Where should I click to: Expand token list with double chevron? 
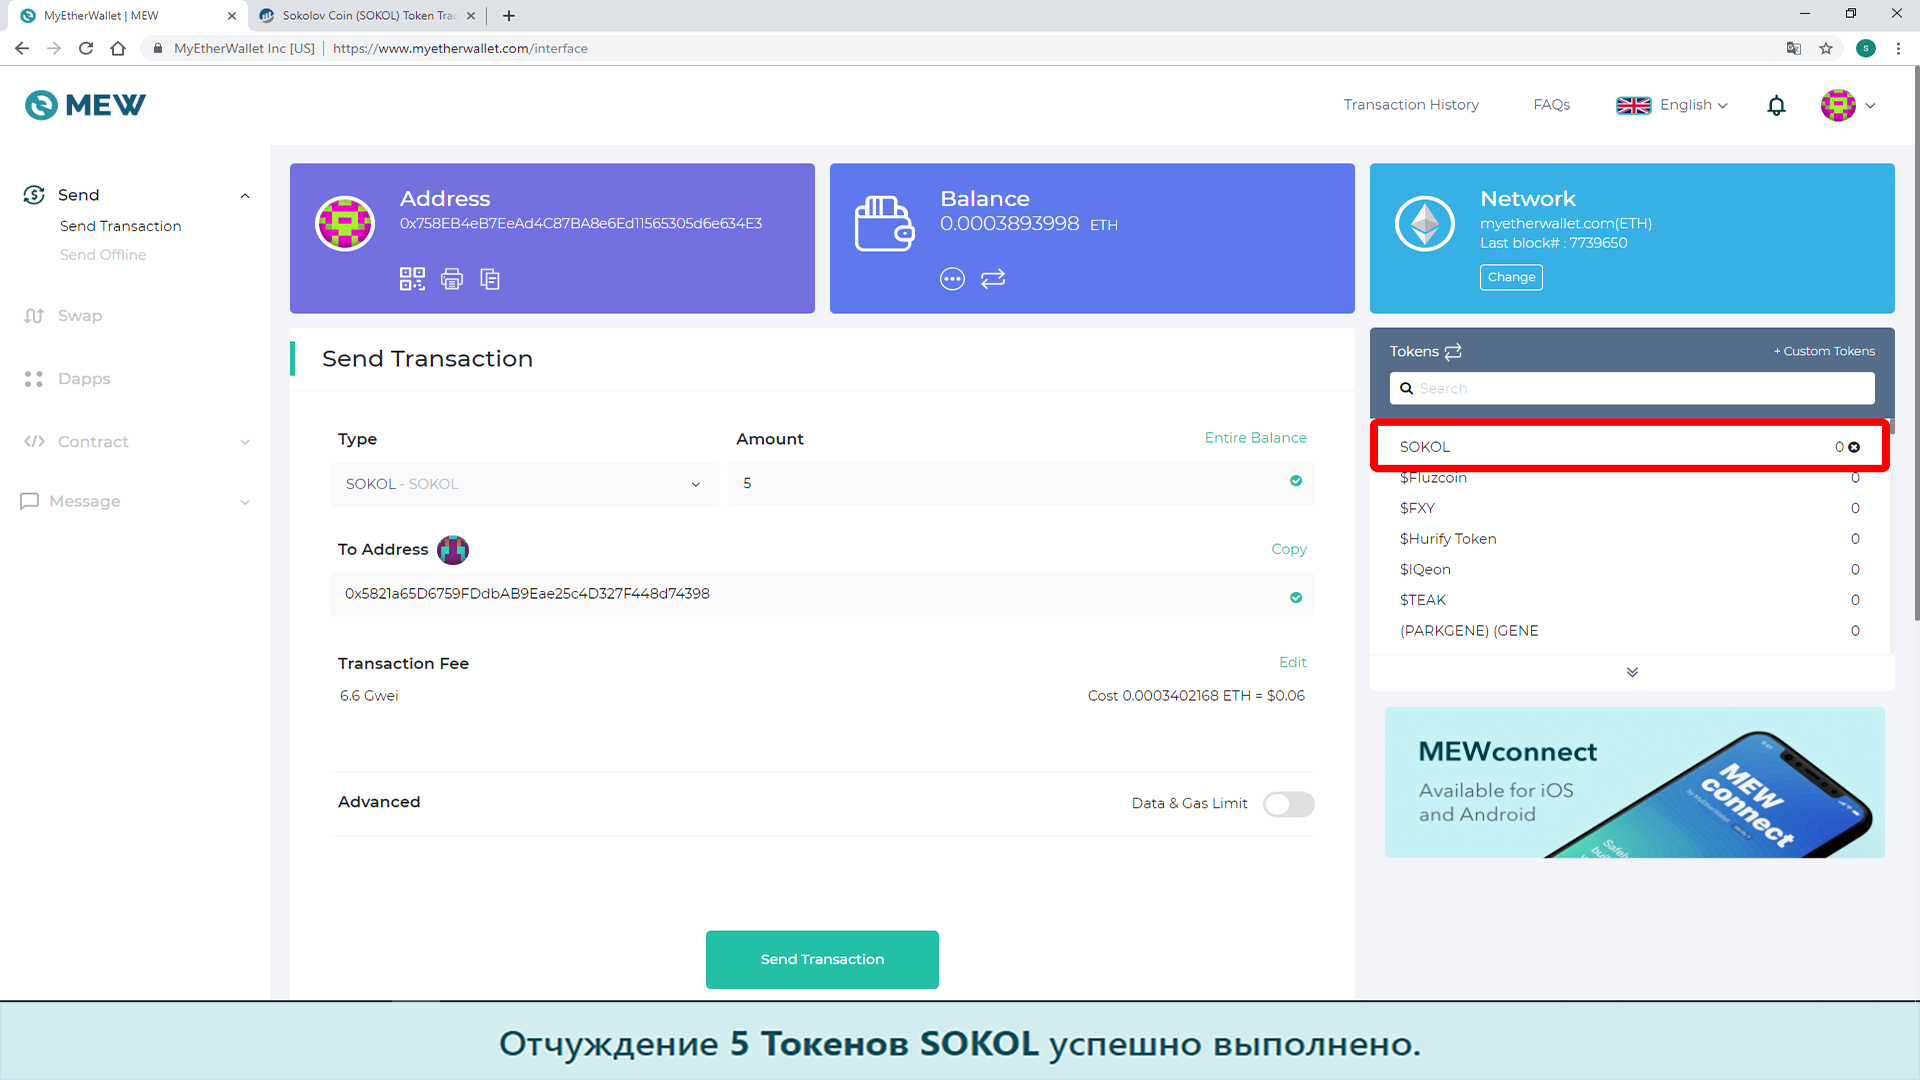pyautogui.click(x=1632, y=672)
